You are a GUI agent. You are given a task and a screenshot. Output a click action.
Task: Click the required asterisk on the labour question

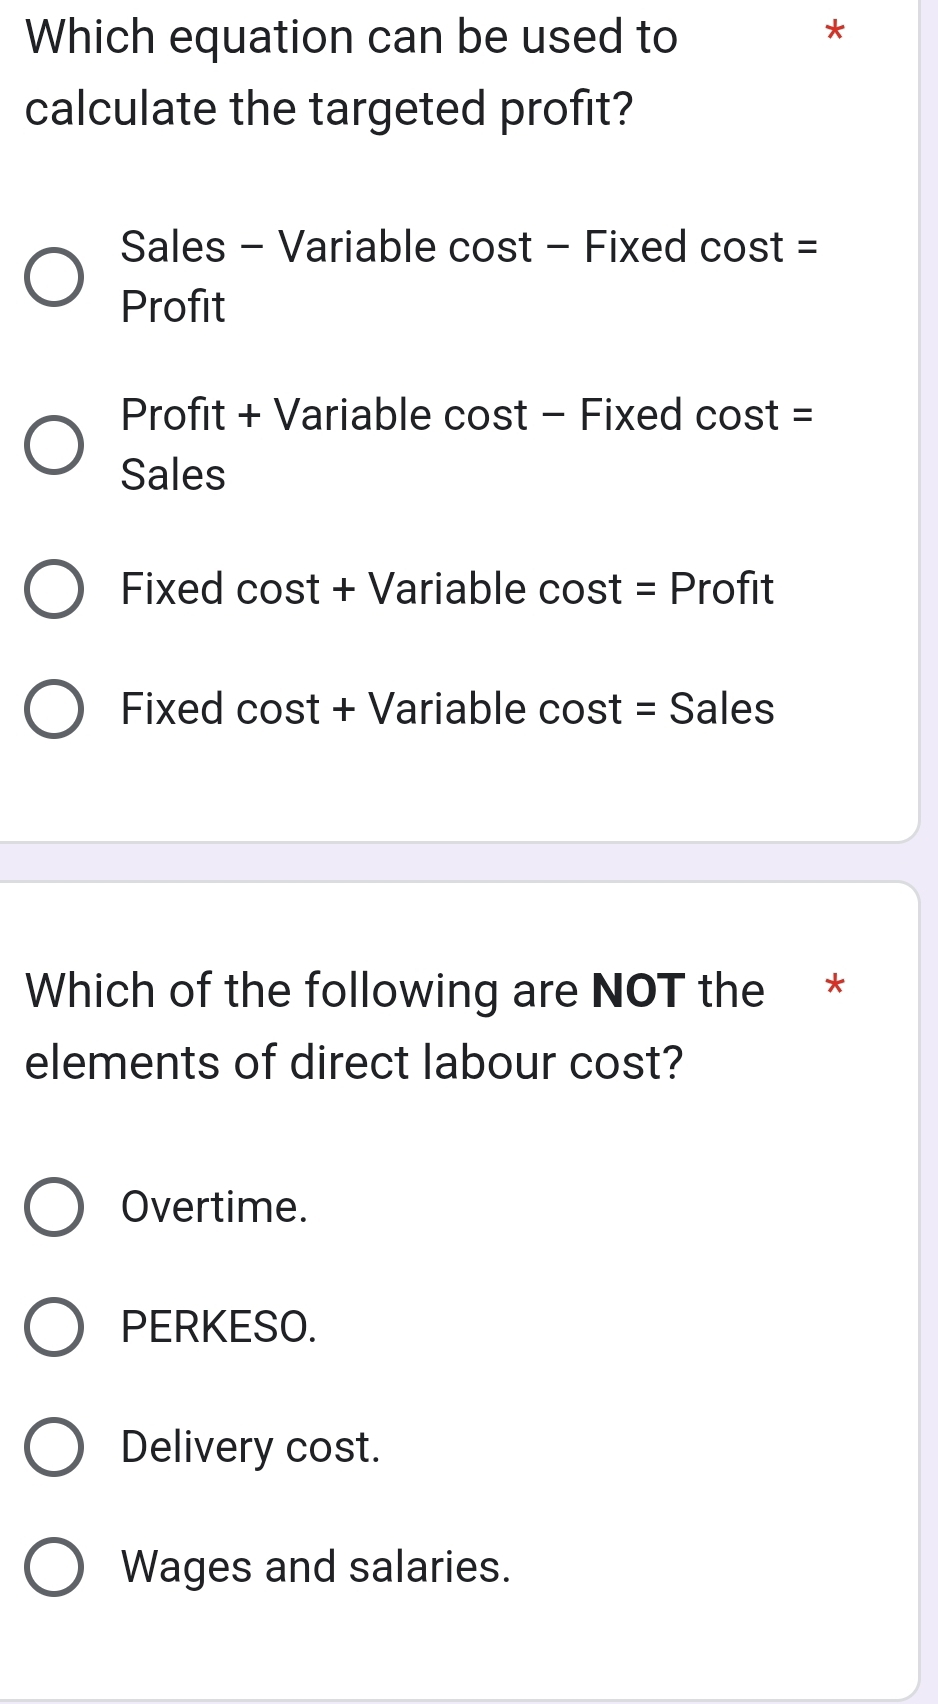834,987
